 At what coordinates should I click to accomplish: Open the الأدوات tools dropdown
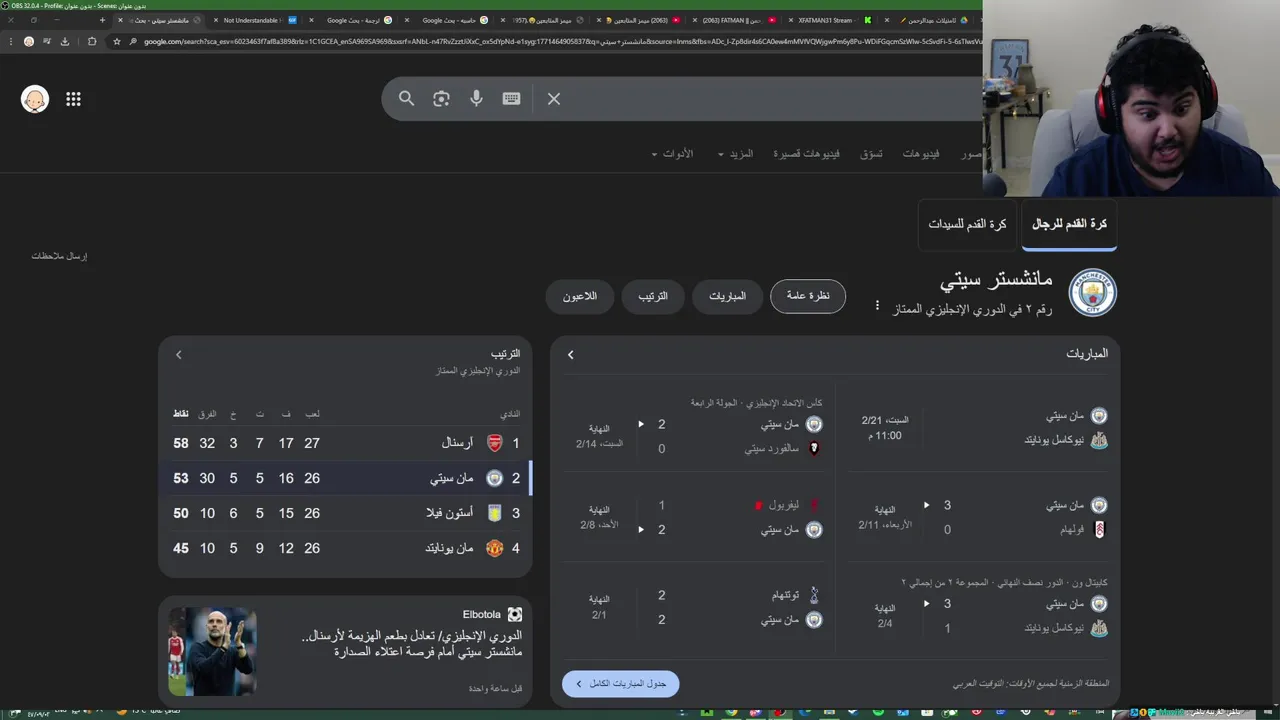[672, 153]
